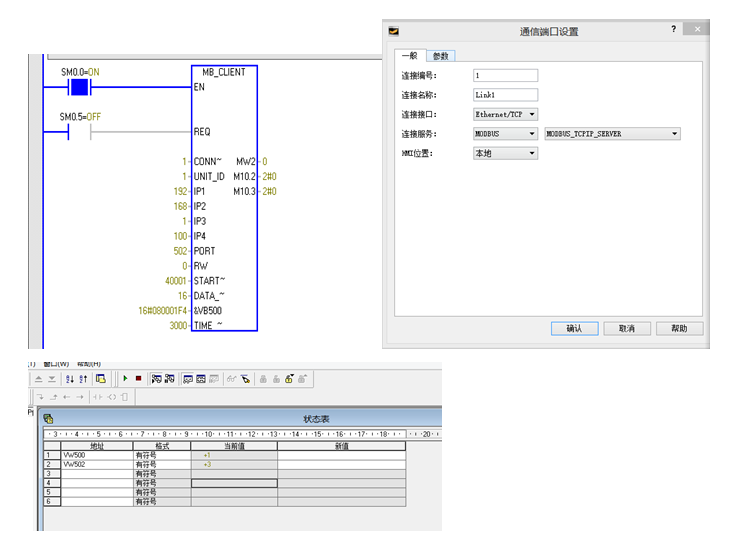Click the open padlock unforce icon
Image resolution: width=748 pixels, height=538 pixels.
click(x=275, y=379)
